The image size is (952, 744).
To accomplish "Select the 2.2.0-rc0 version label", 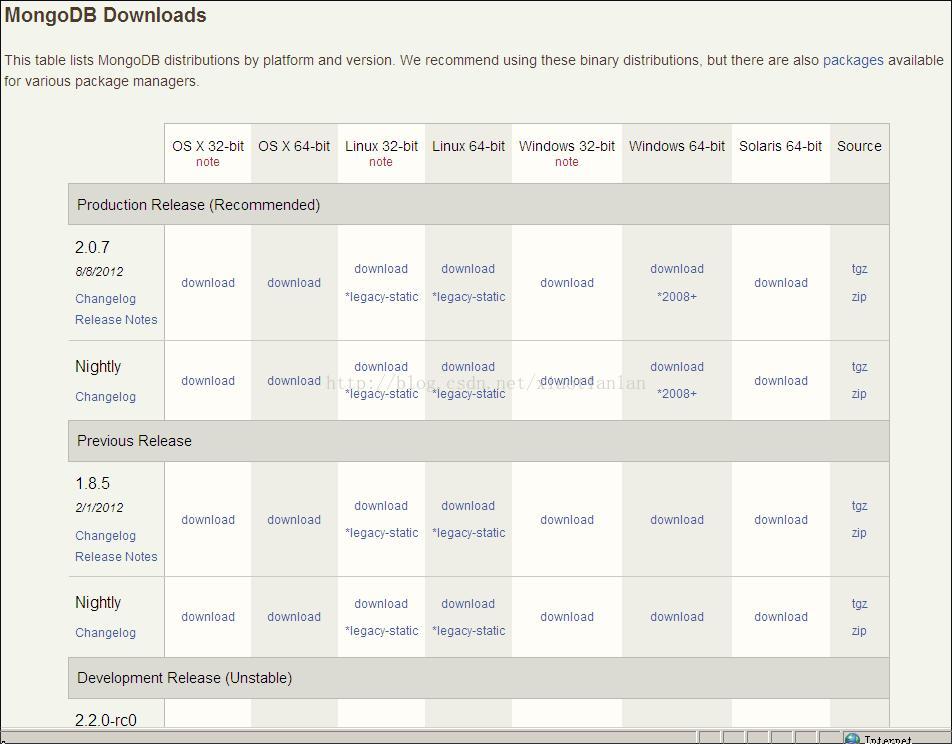I will pyautogui.click(x=106, y=720).
